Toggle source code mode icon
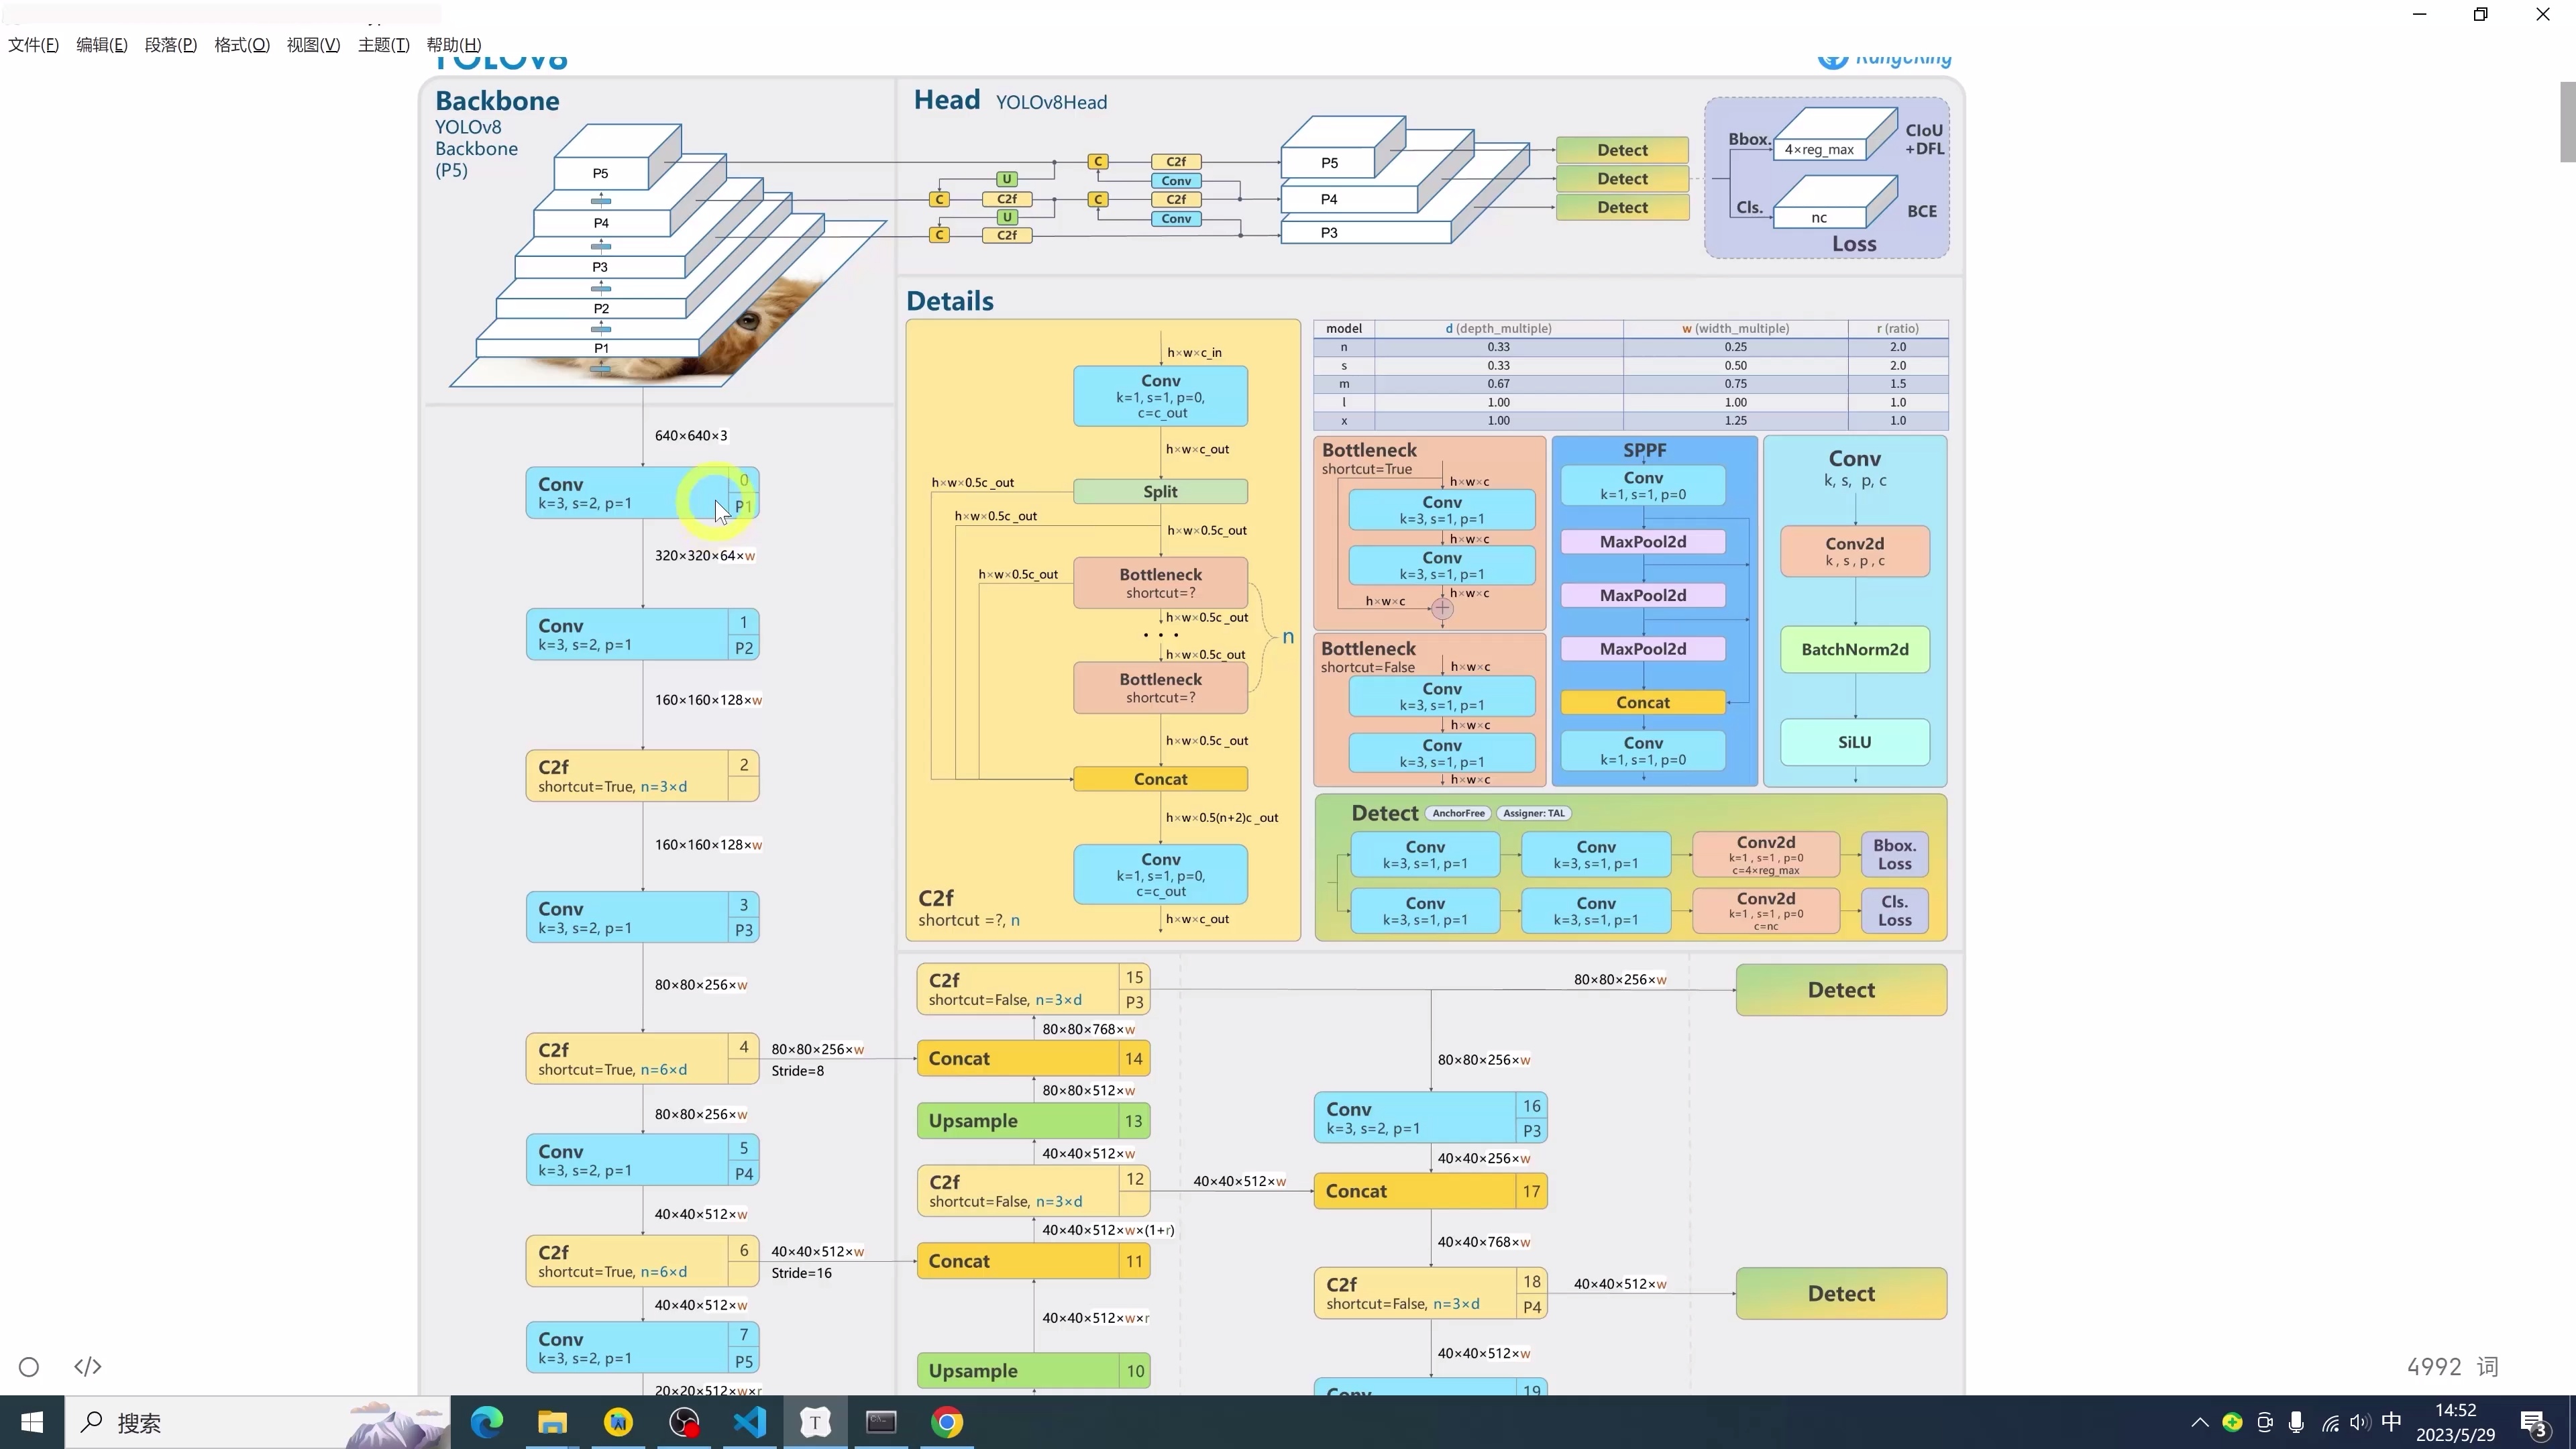Image resolution: width=2576 pixels, height=1449 pixels. [88, 1367]
